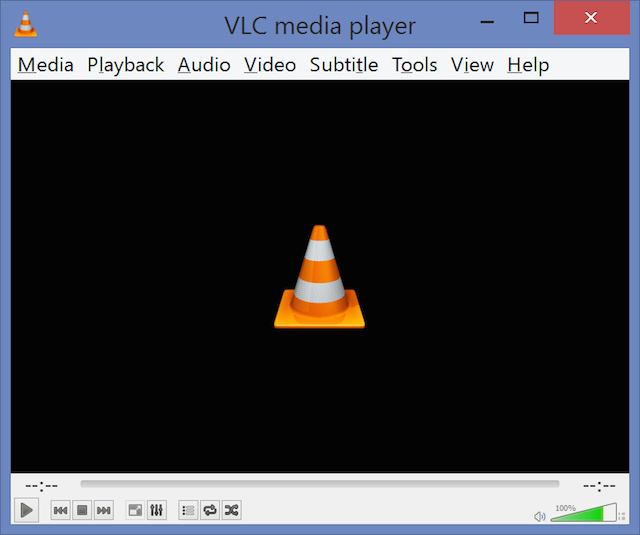Open extended settings equalizer icon

(156, 510)
